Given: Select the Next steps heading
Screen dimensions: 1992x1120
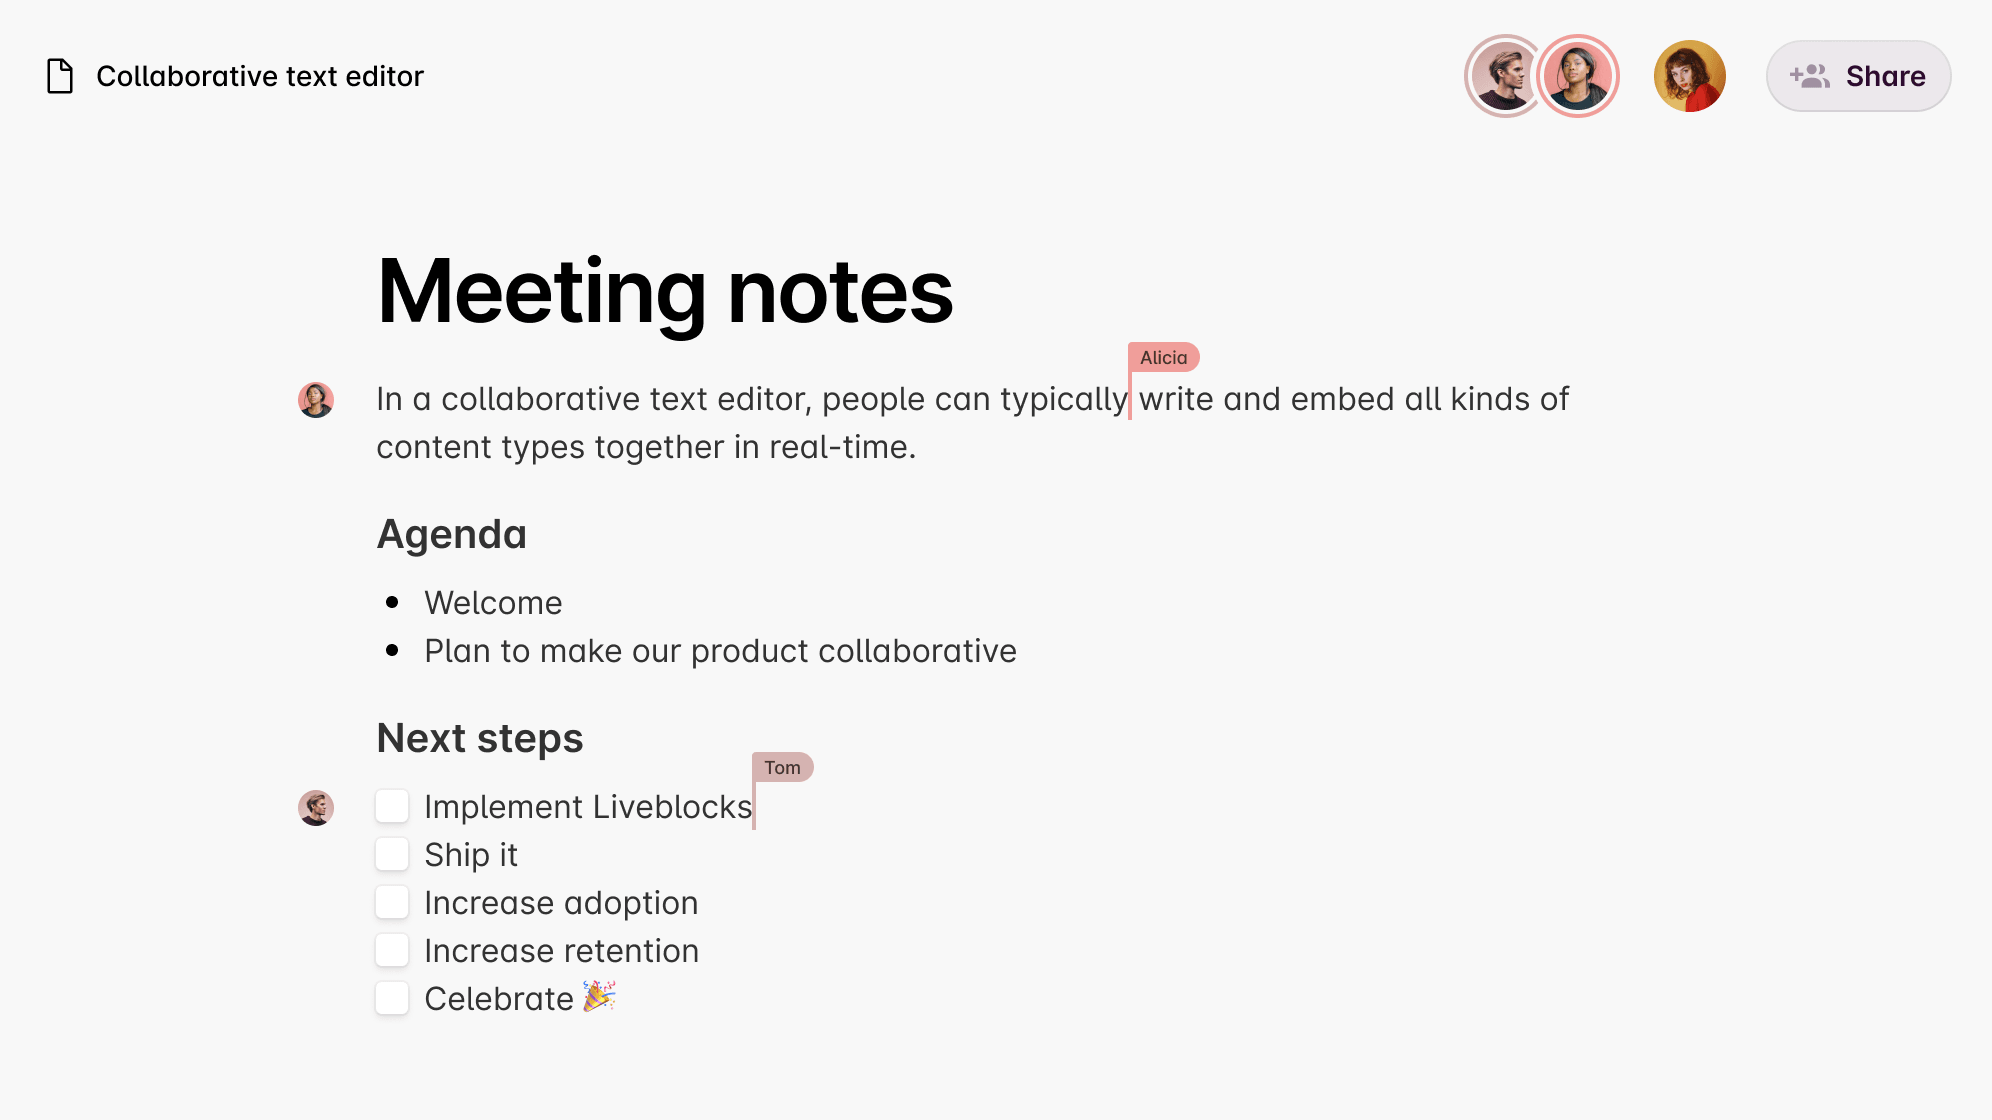Looking at the screenshot, I should point(480,737).
